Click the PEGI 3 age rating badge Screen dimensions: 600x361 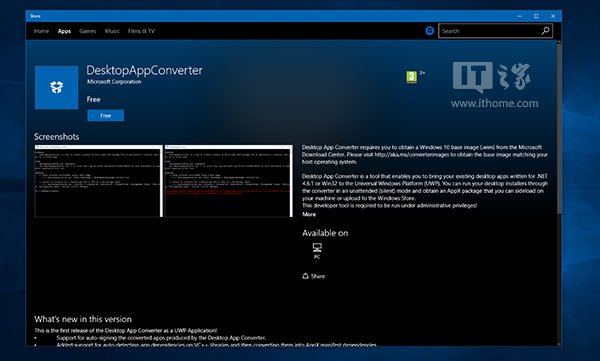coord(411,77)
